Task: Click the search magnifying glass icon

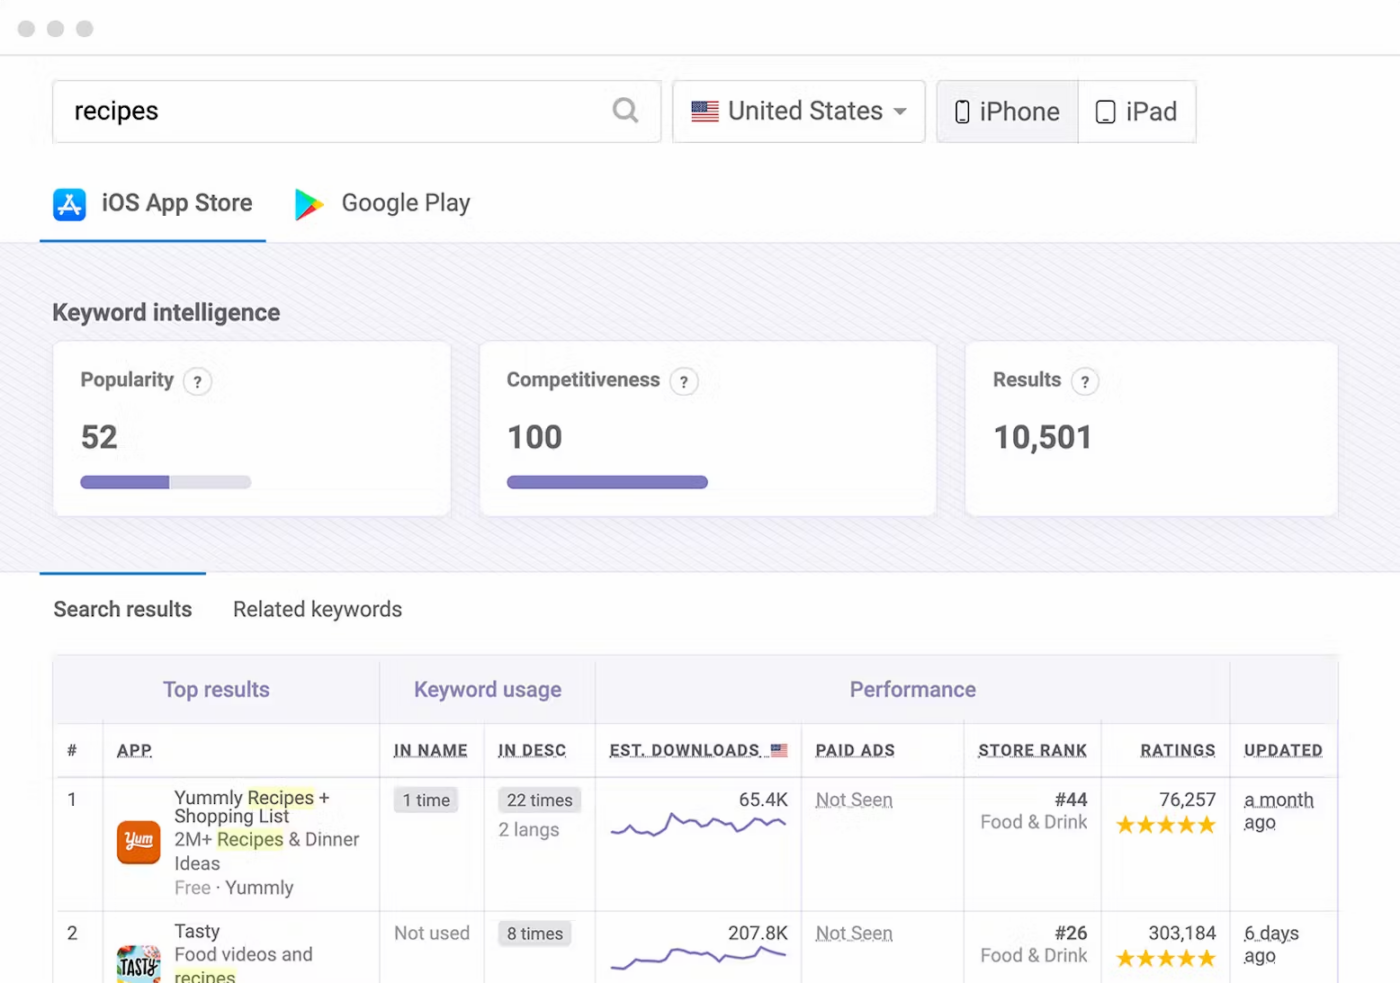Action: [625, 111]
